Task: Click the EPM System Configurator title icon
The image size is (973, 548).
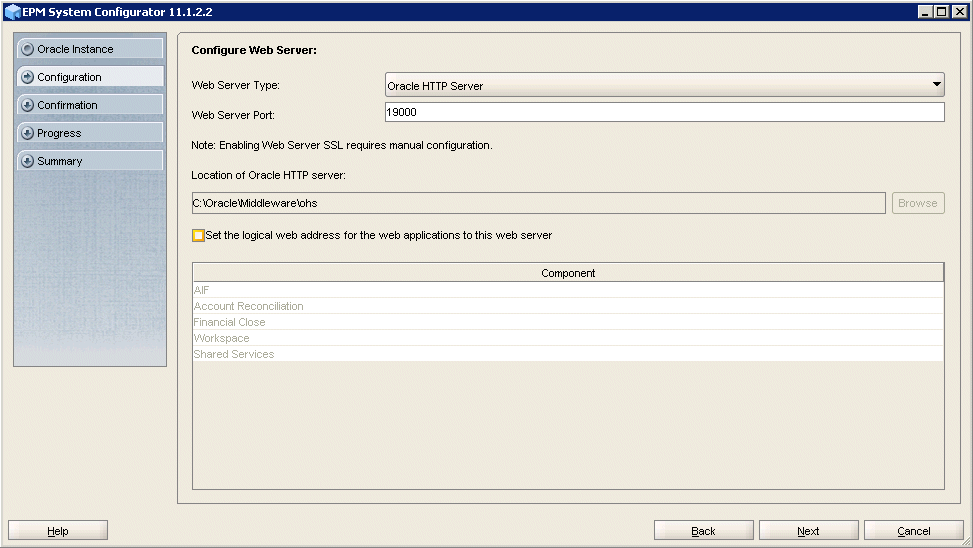Action: tap(12, 12)
